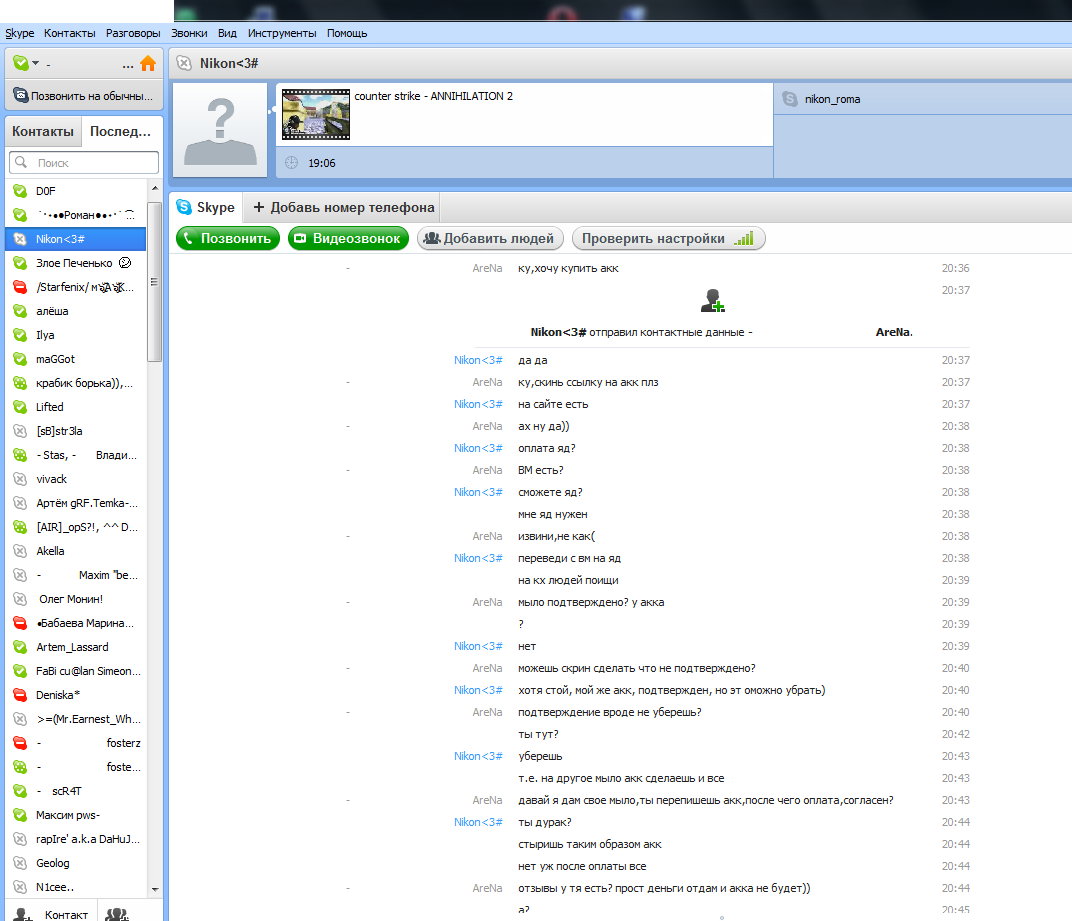
Task: Click the contact search field
Action: [84, 163]
